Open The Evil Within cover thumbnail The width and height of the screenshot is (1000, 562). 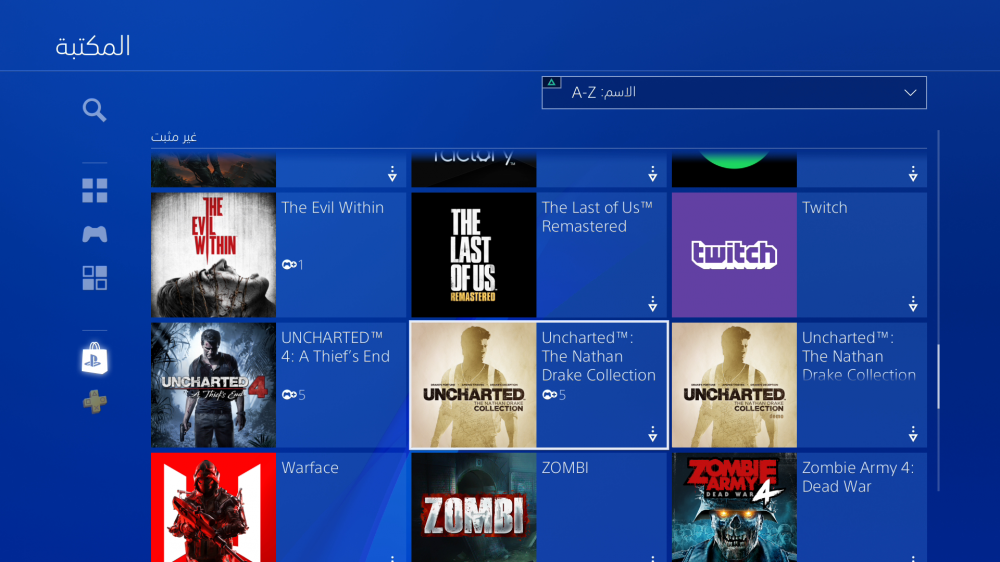[x=214, y=255]
